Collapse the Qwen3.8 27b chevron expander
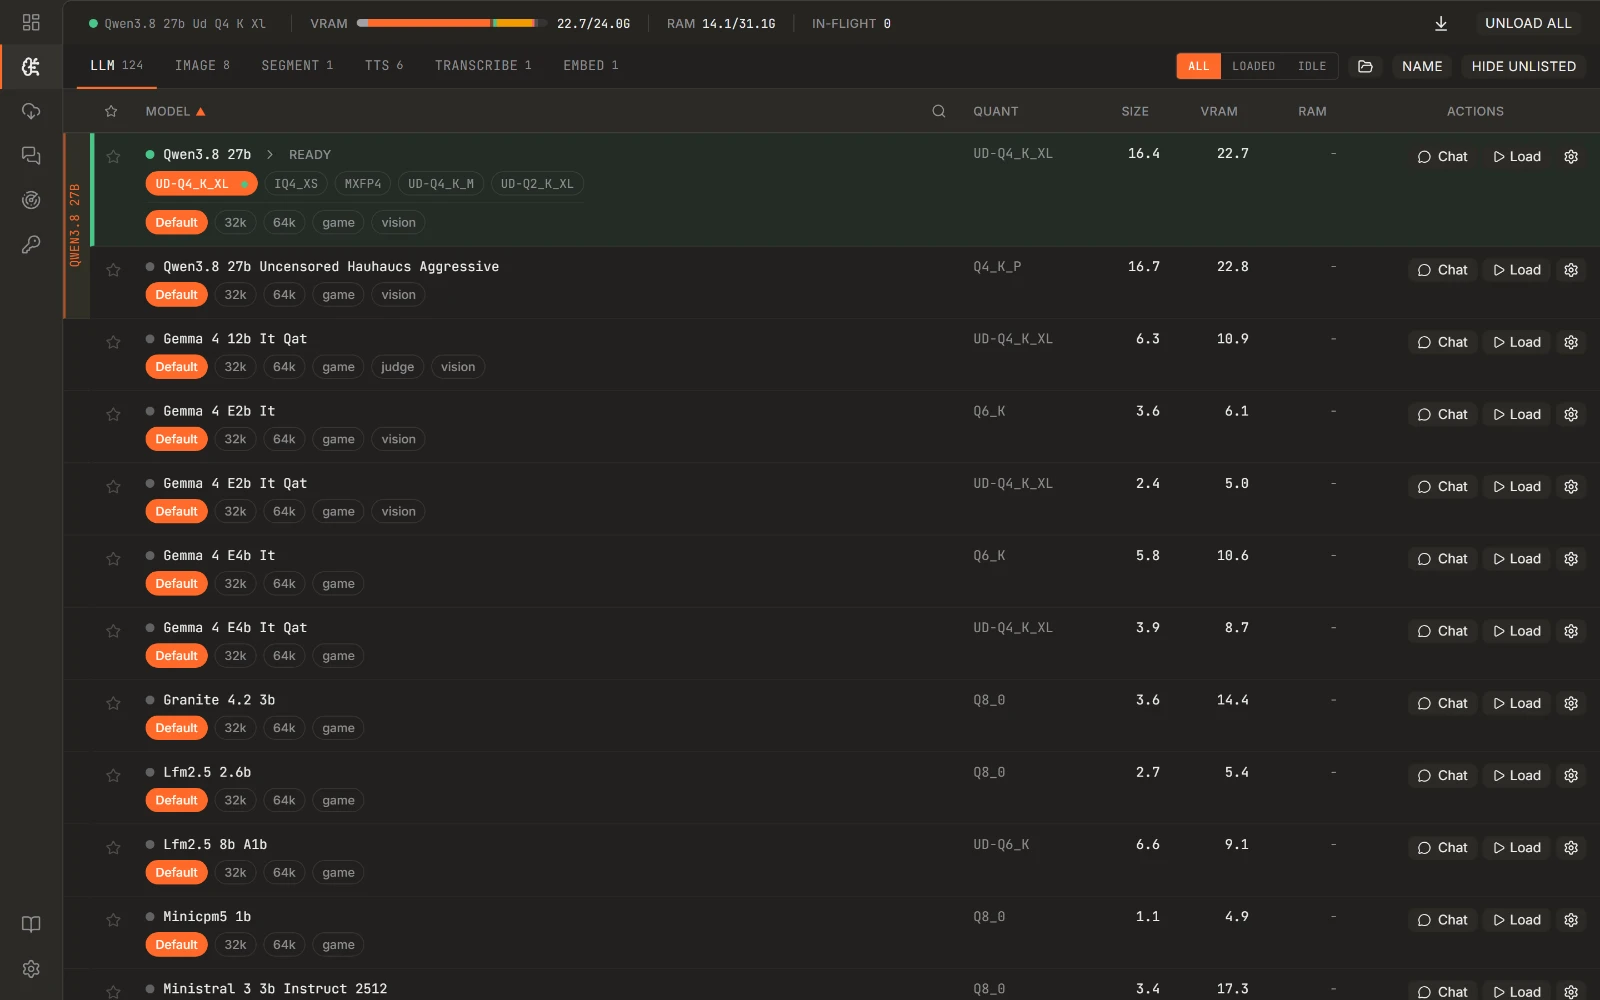1600x1000 pixels. [270, 154]
